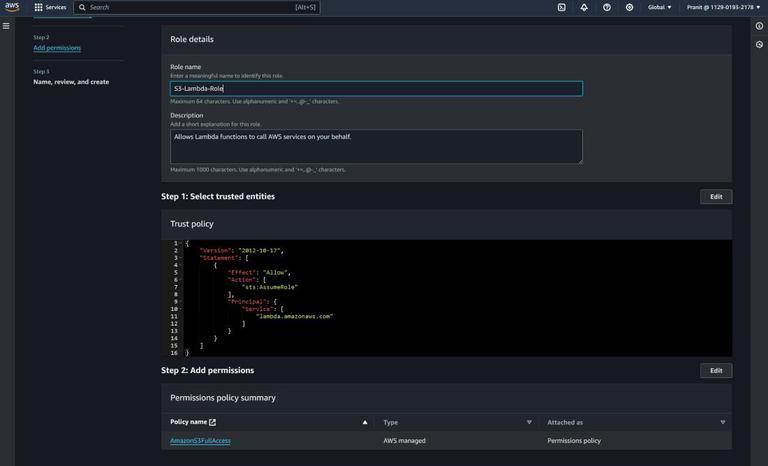768x466 pixels.
Task: Open the AmazonS3FullAccess policy link
Action: [200, 441]
